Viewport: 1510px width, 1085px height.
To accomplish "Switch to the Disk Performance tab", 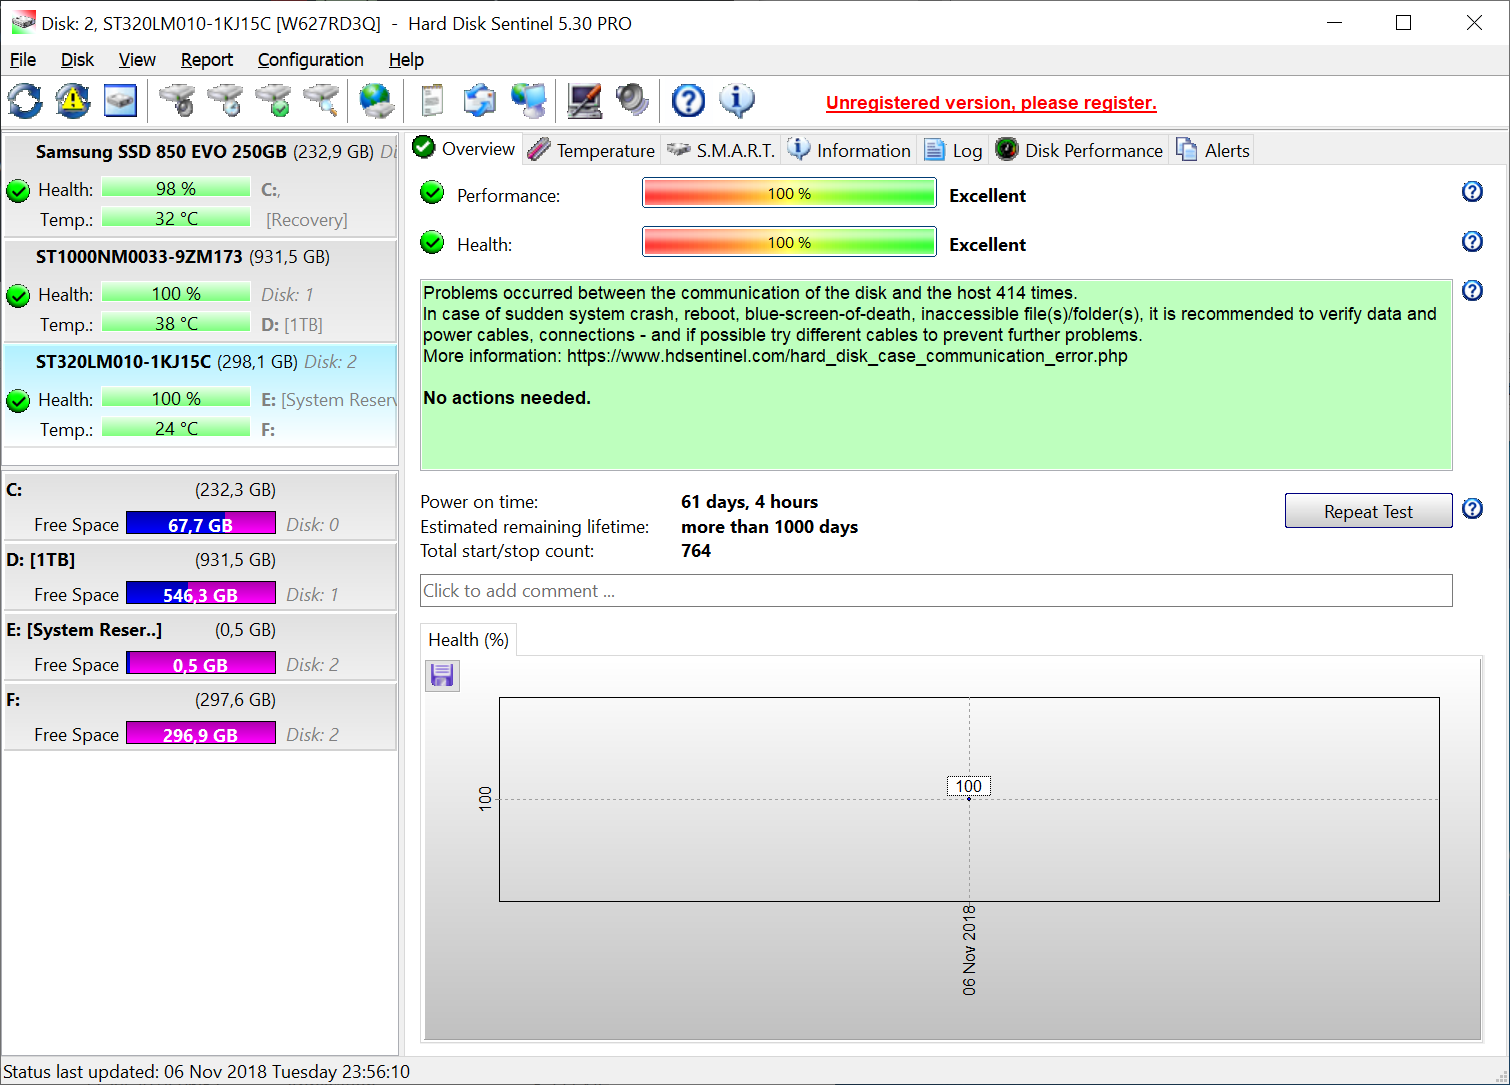I will pyautogui.click(x=1079, y=150).
